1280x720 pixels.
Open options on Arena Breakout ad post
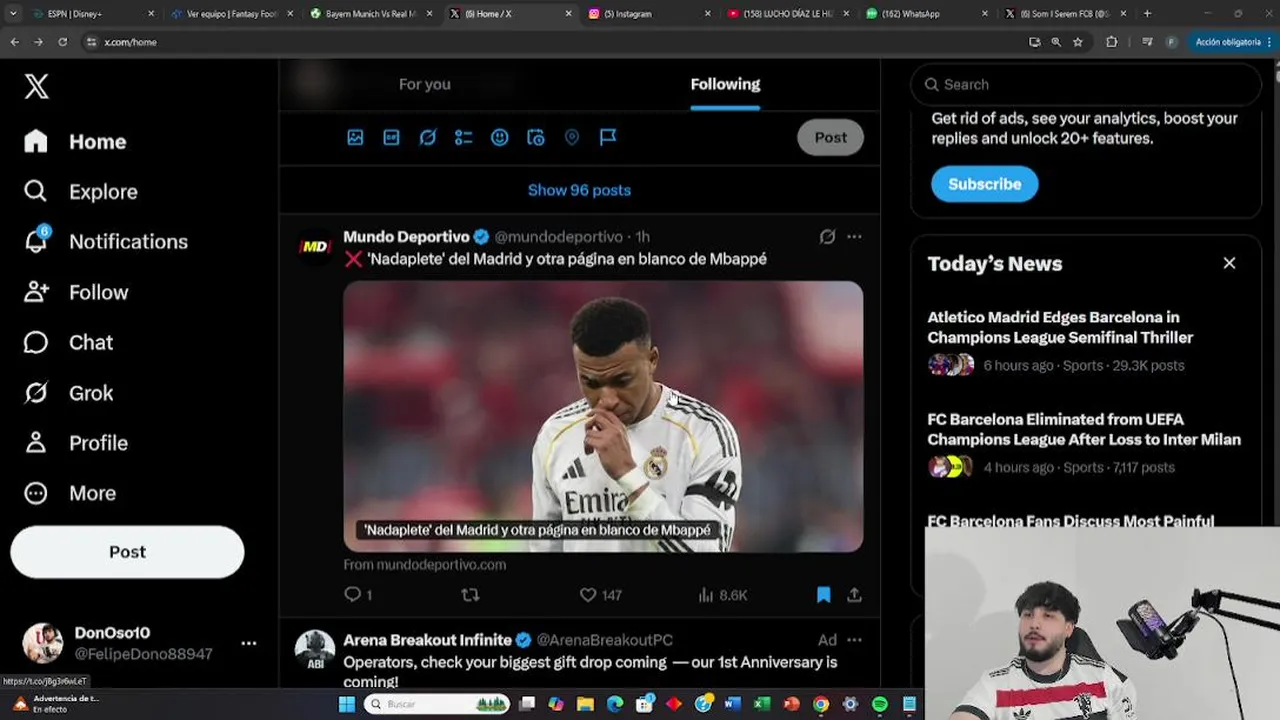(854, 640)
